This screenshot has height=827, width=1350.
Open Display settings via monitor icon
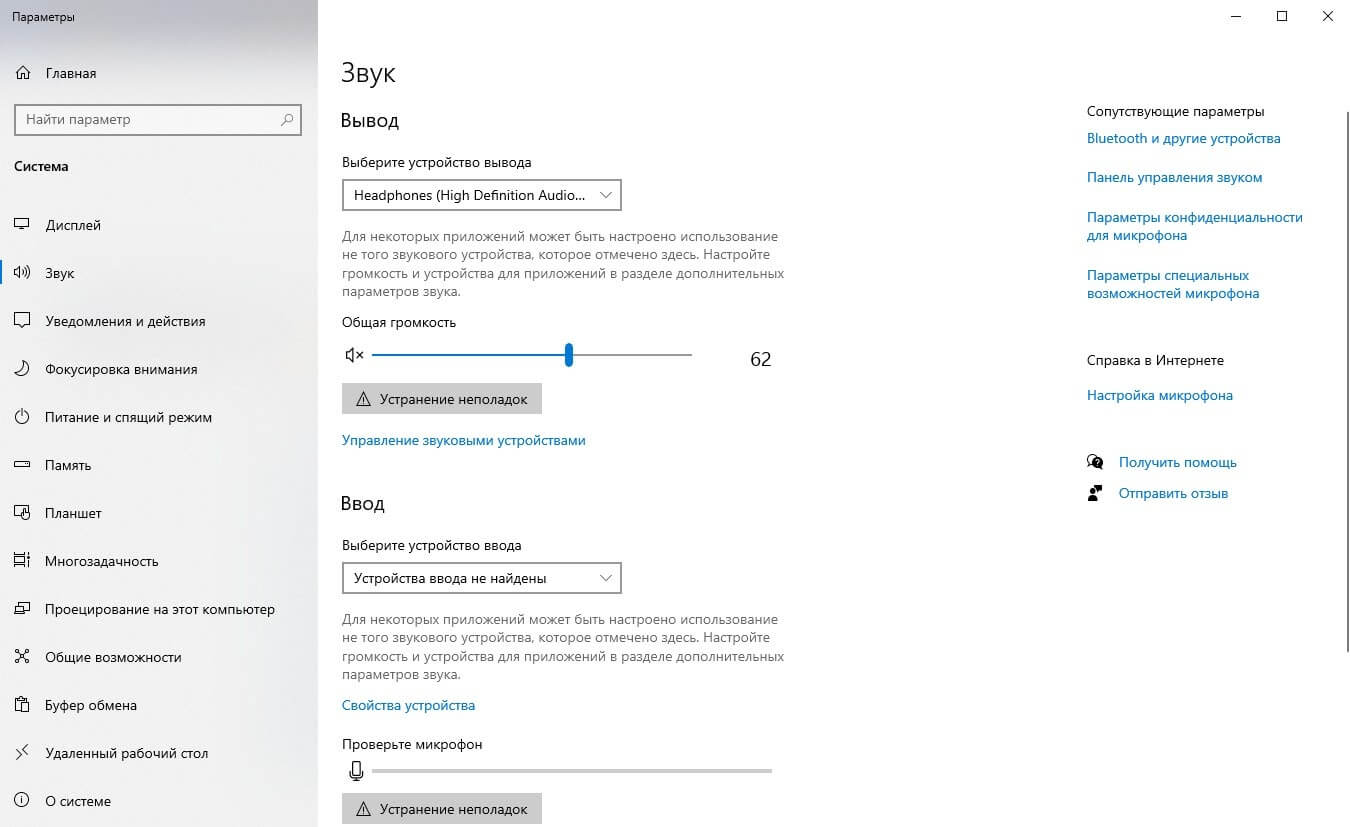point(23,225)
